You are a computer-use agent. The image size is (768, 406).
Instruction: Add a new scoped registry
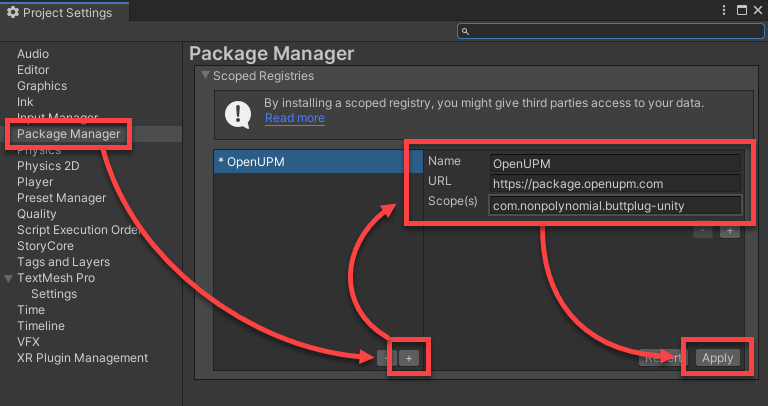coord(408,358)
